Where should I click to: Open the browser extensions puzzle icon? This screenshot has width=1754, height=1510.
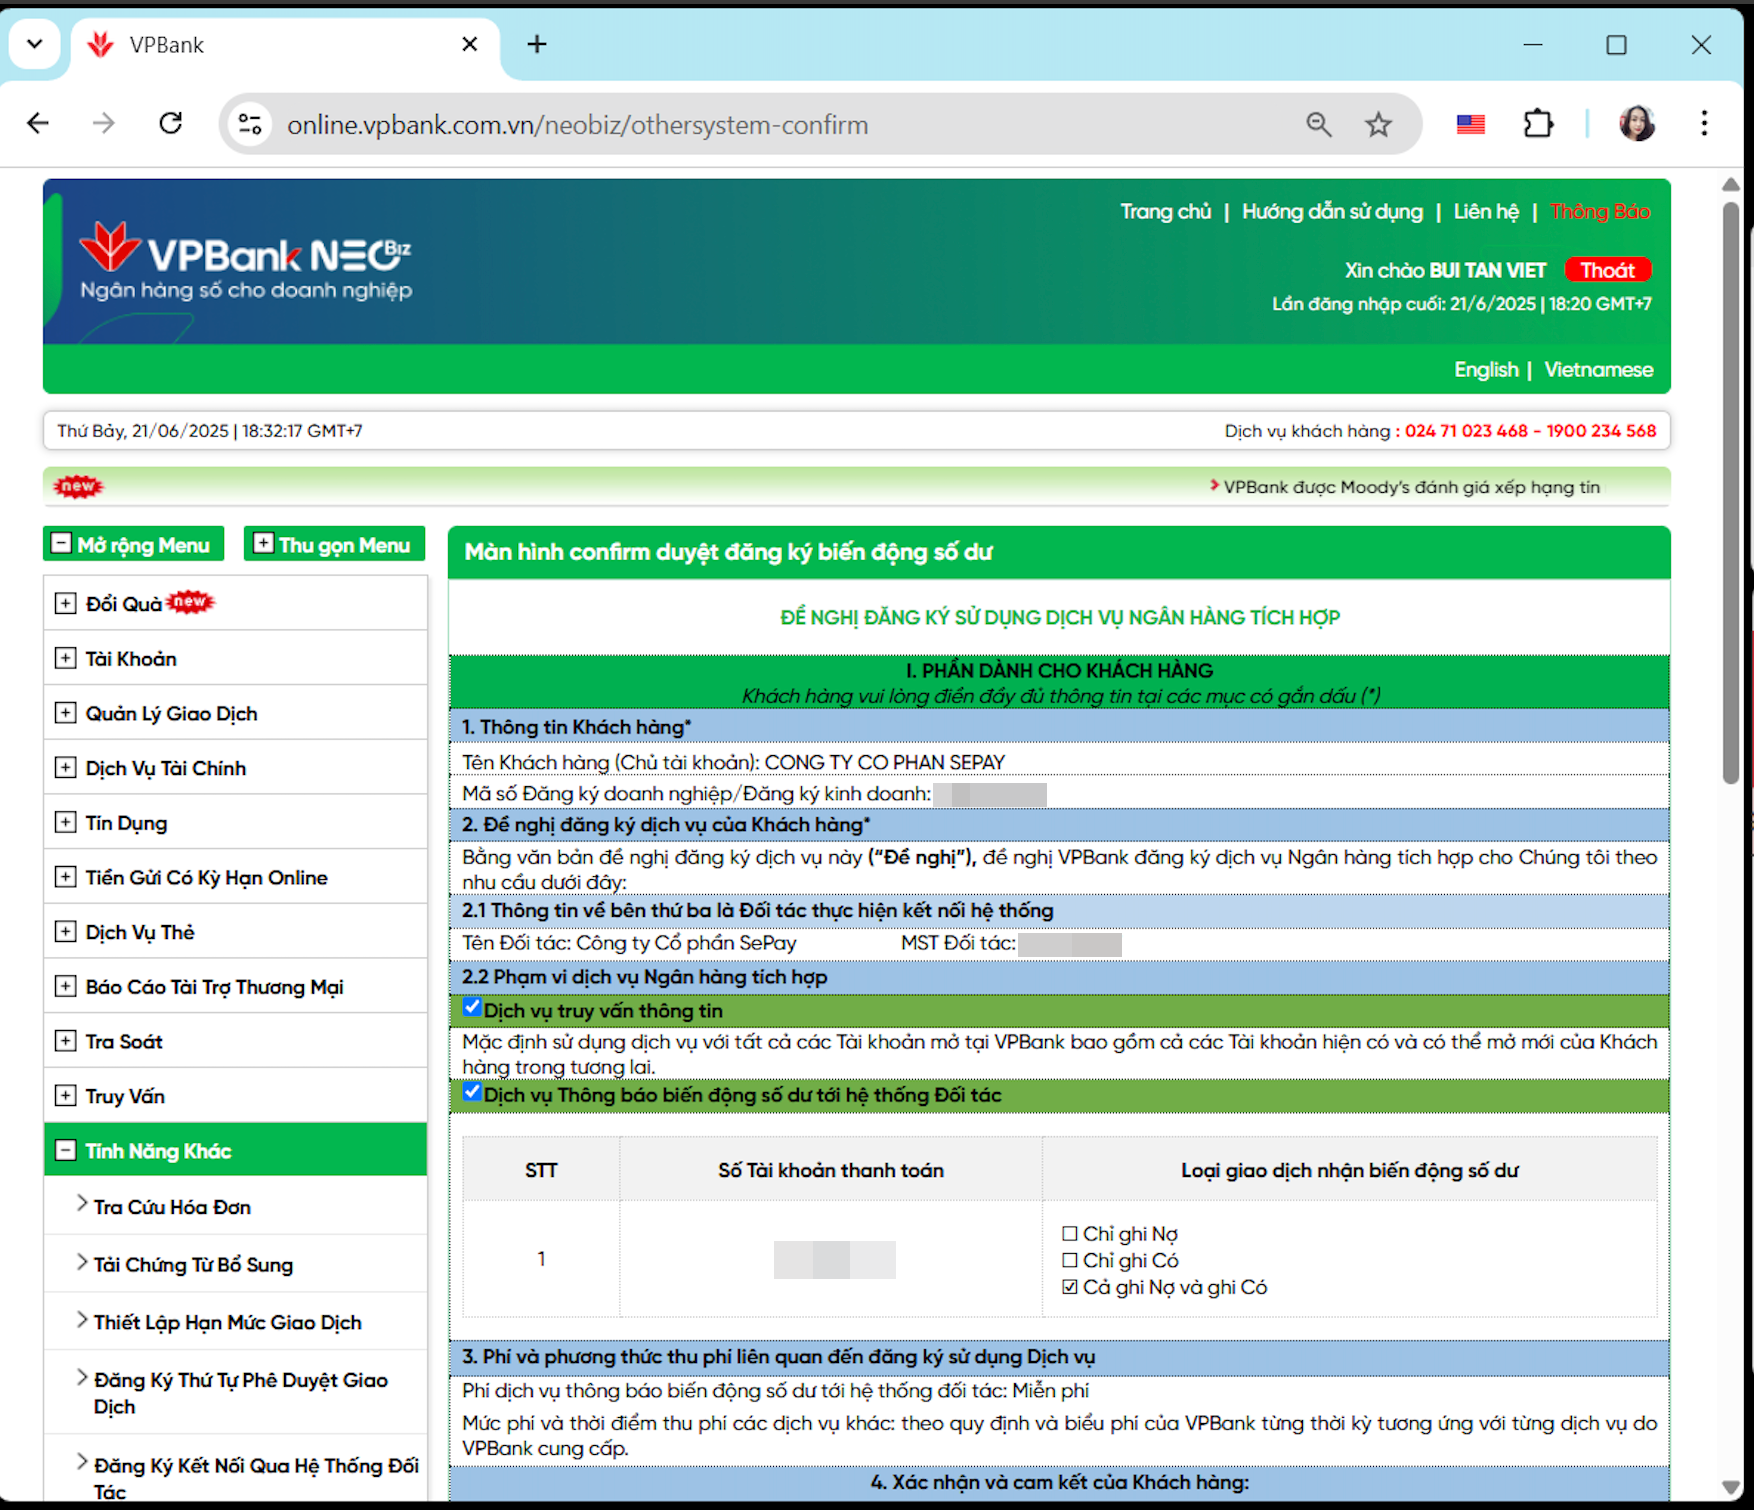point(1537,125)
